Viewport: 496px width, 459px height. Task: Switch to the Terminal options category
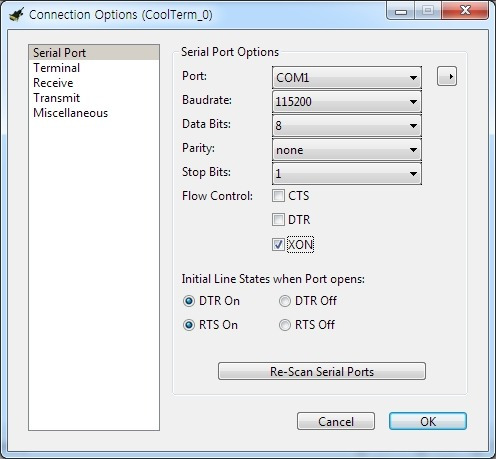point(57,68)
